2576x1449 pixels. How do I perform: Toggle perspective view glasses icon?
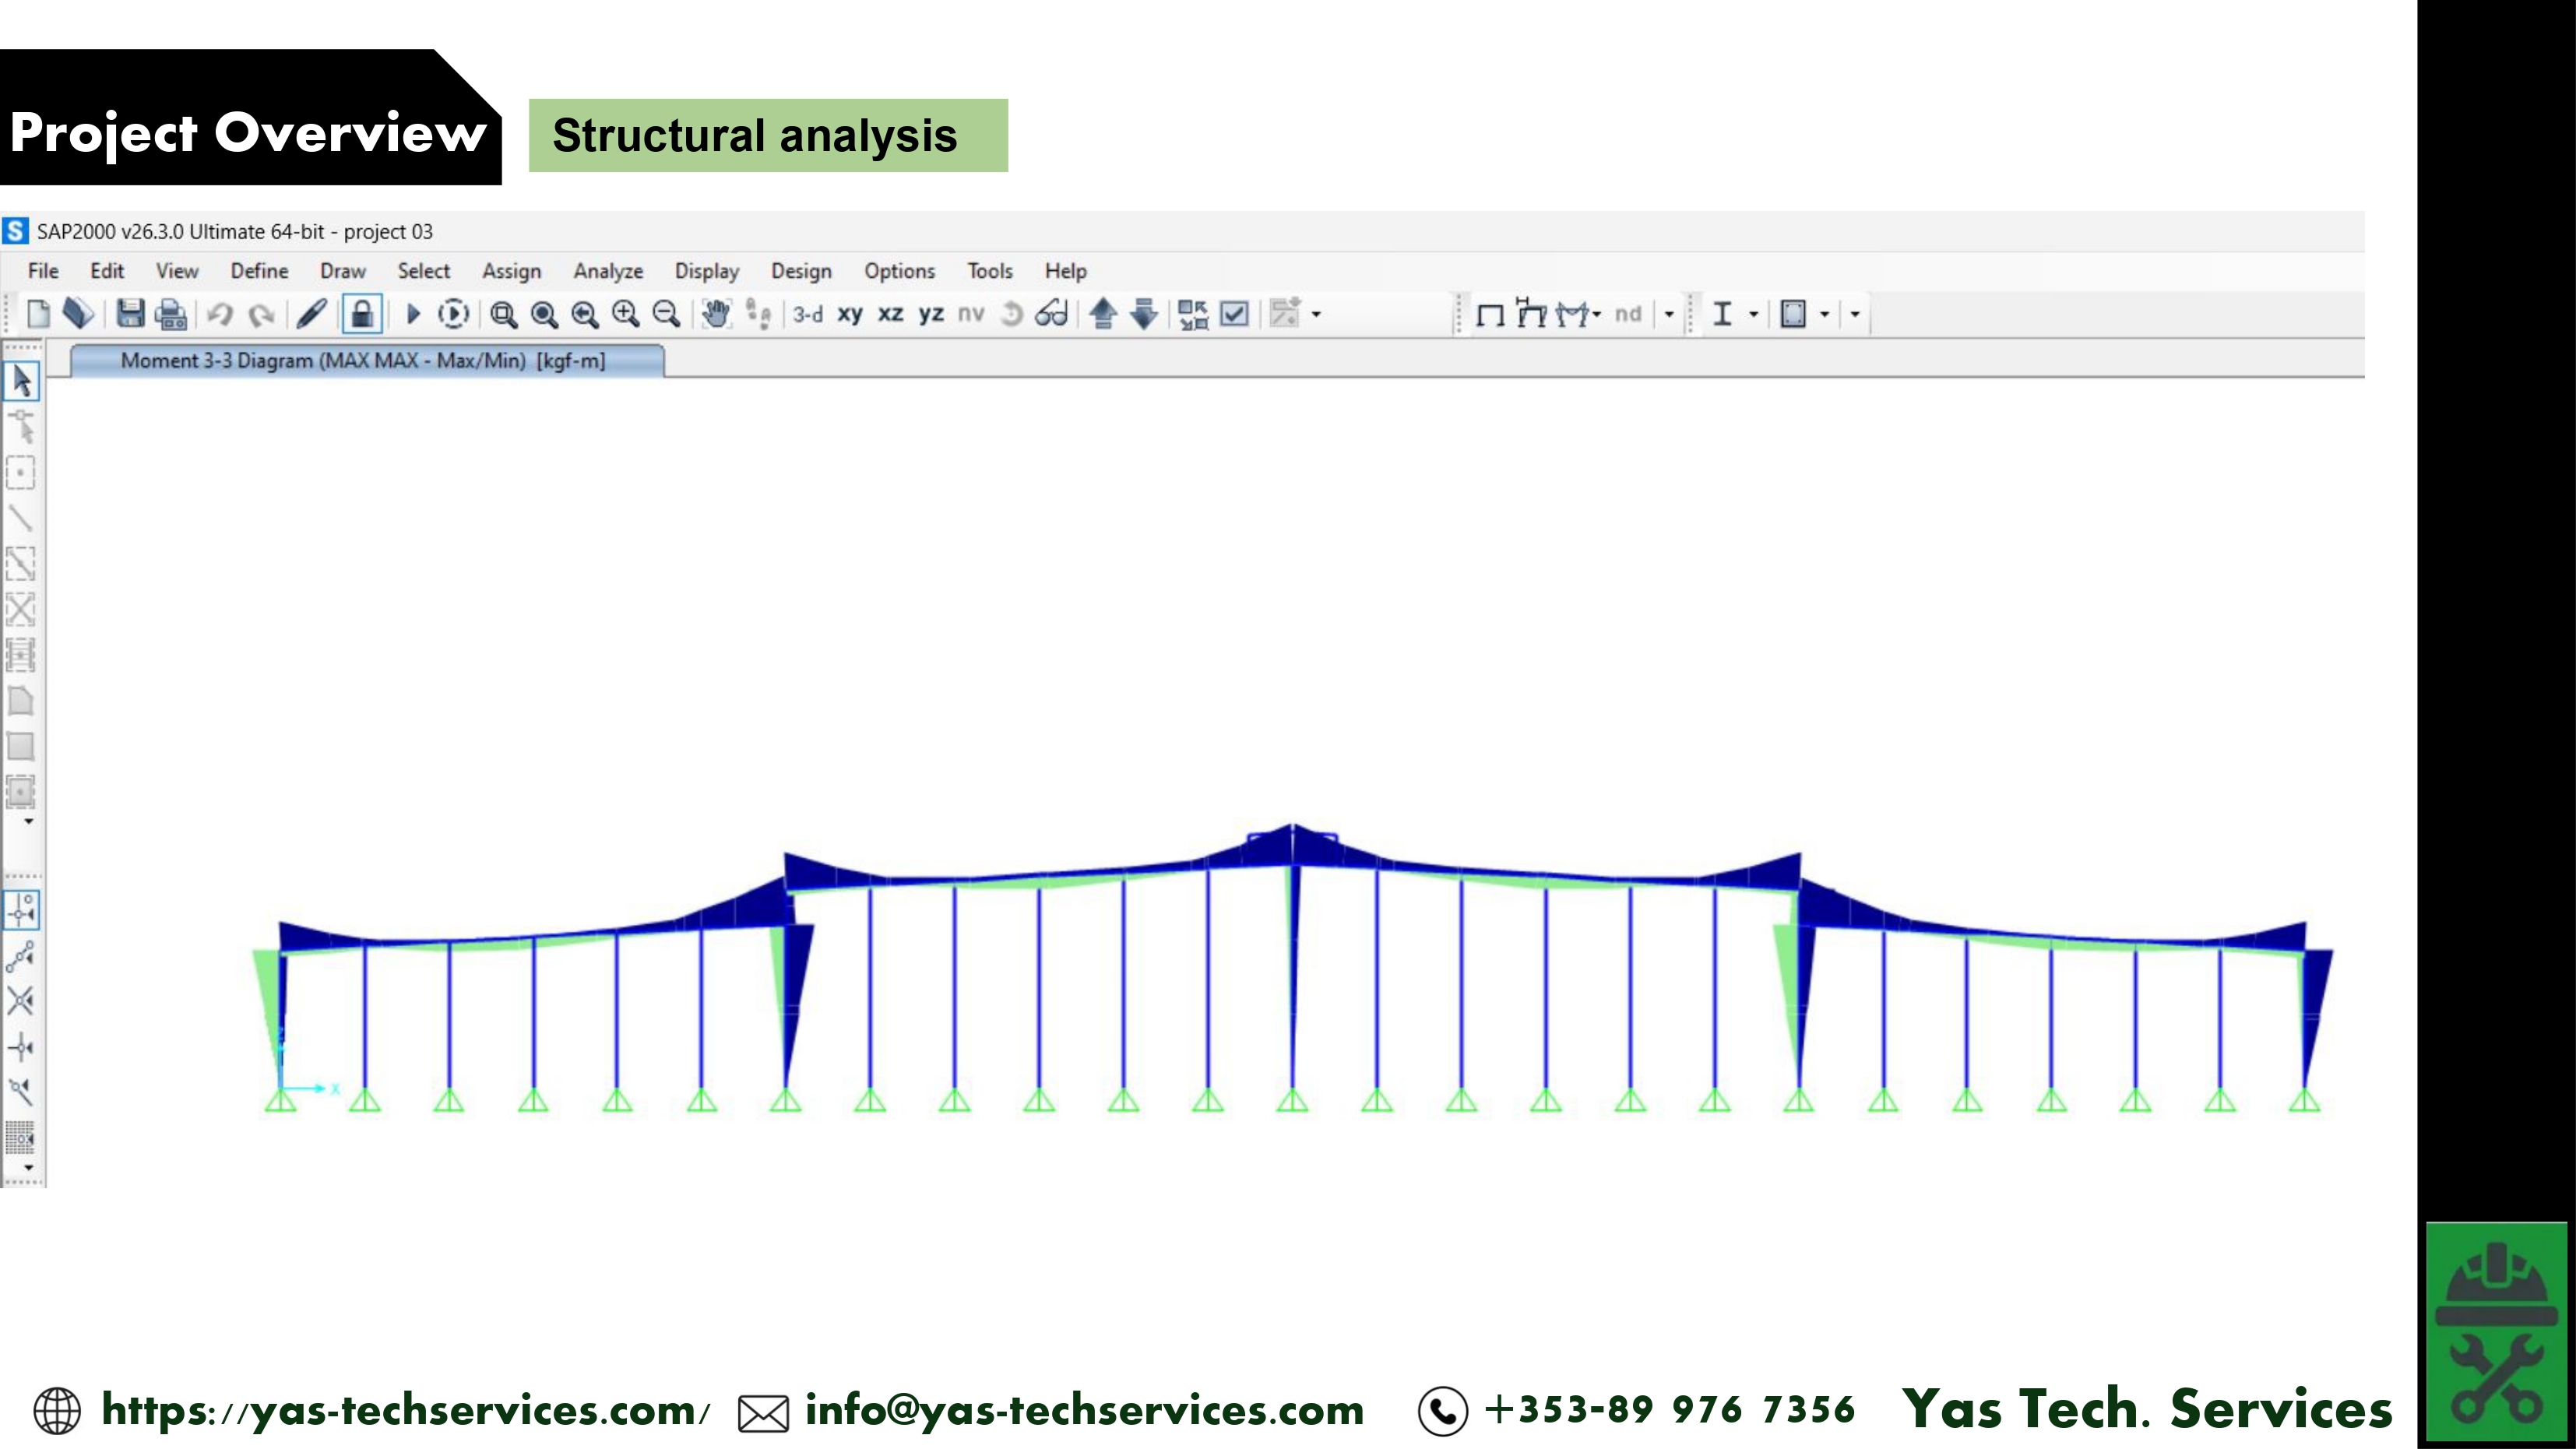click(x=1051, y=314)
